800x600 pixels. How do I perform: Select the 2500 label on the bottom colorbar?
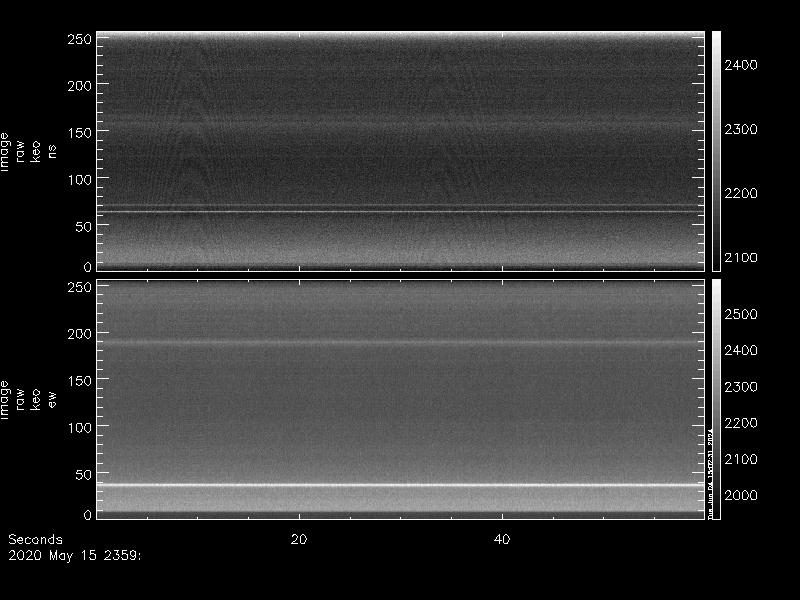point(741,314)
